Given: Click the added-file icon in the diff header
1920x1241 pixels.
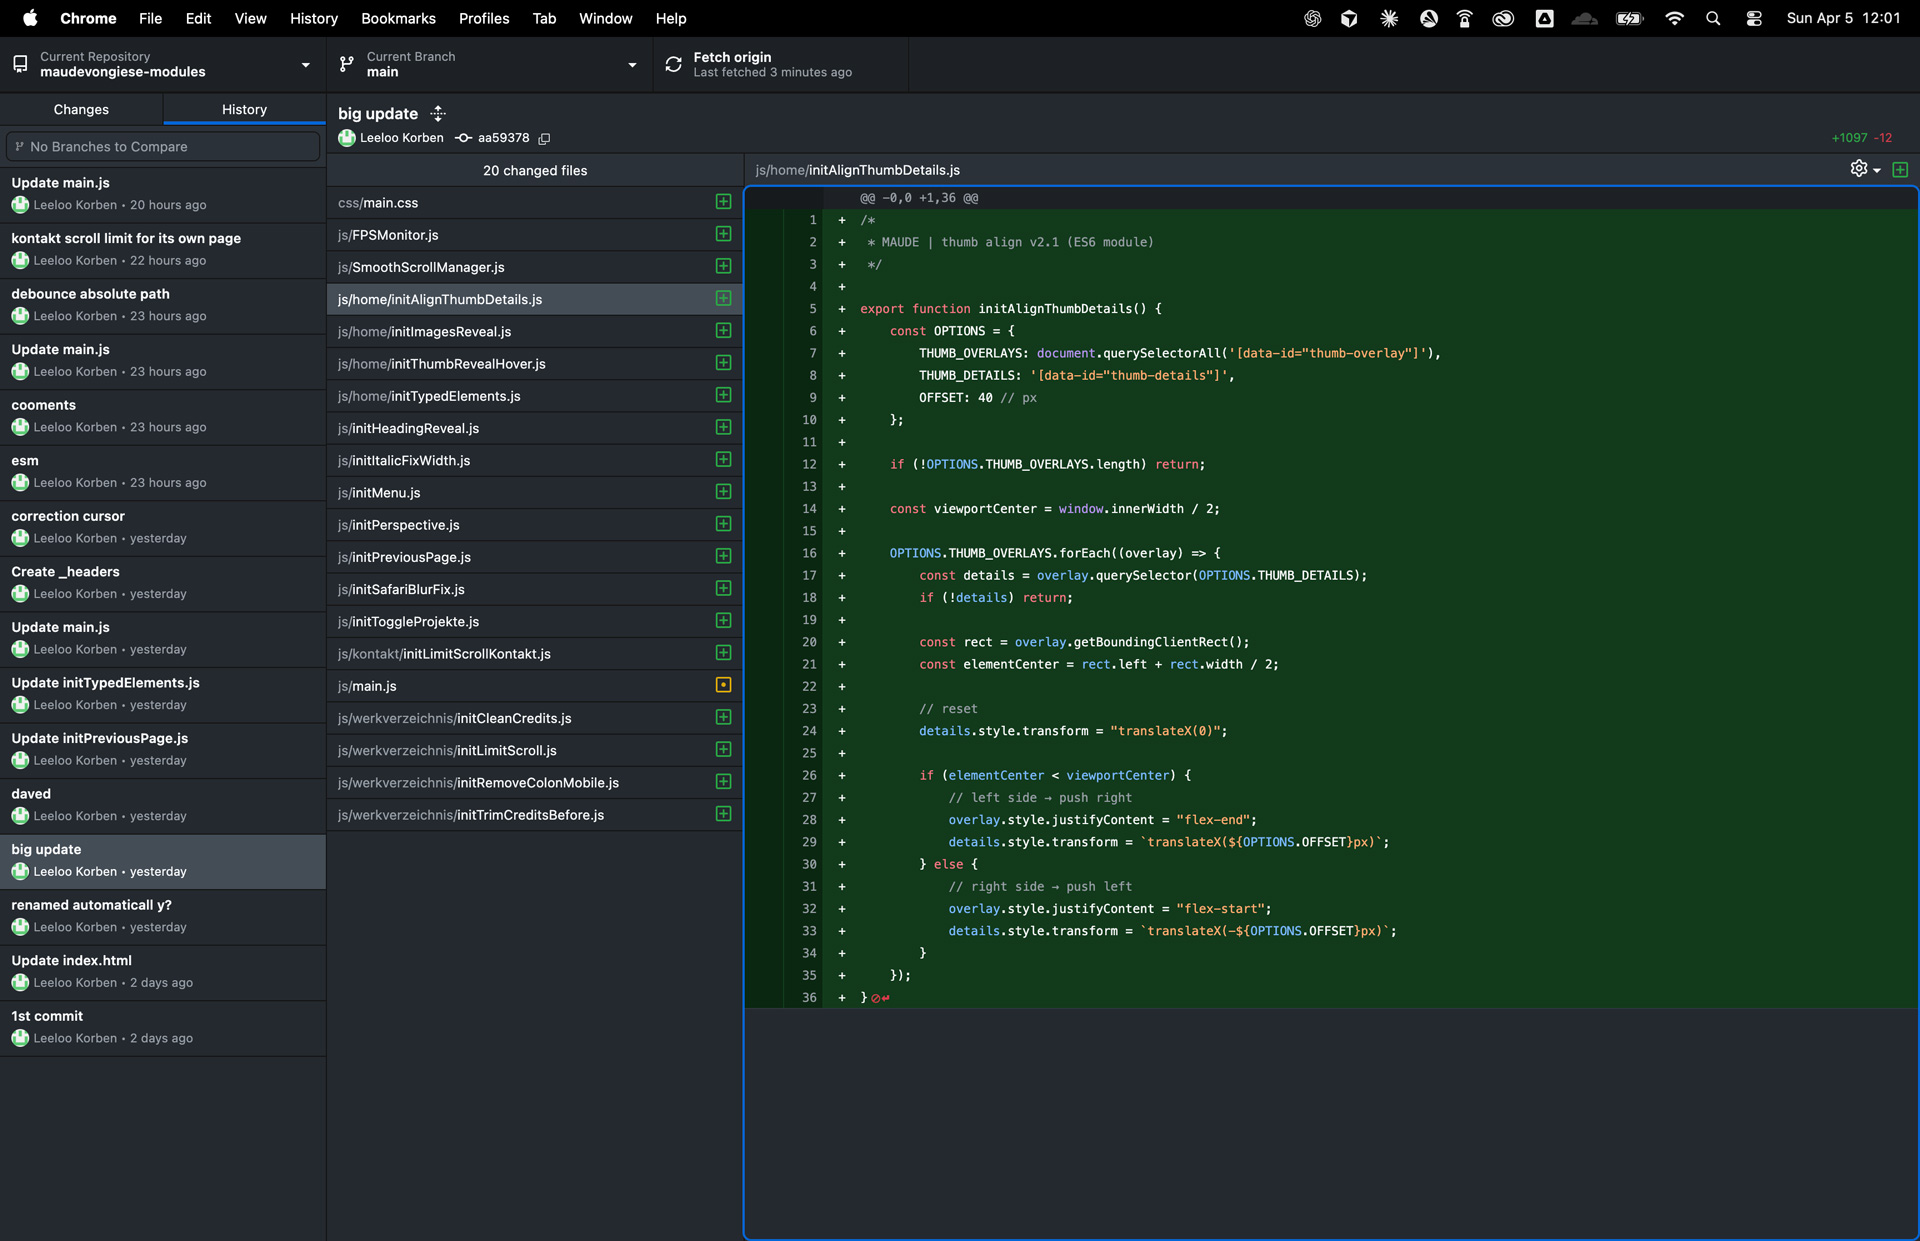Looking at the screenshot, I should click(x=1900, y=170).
